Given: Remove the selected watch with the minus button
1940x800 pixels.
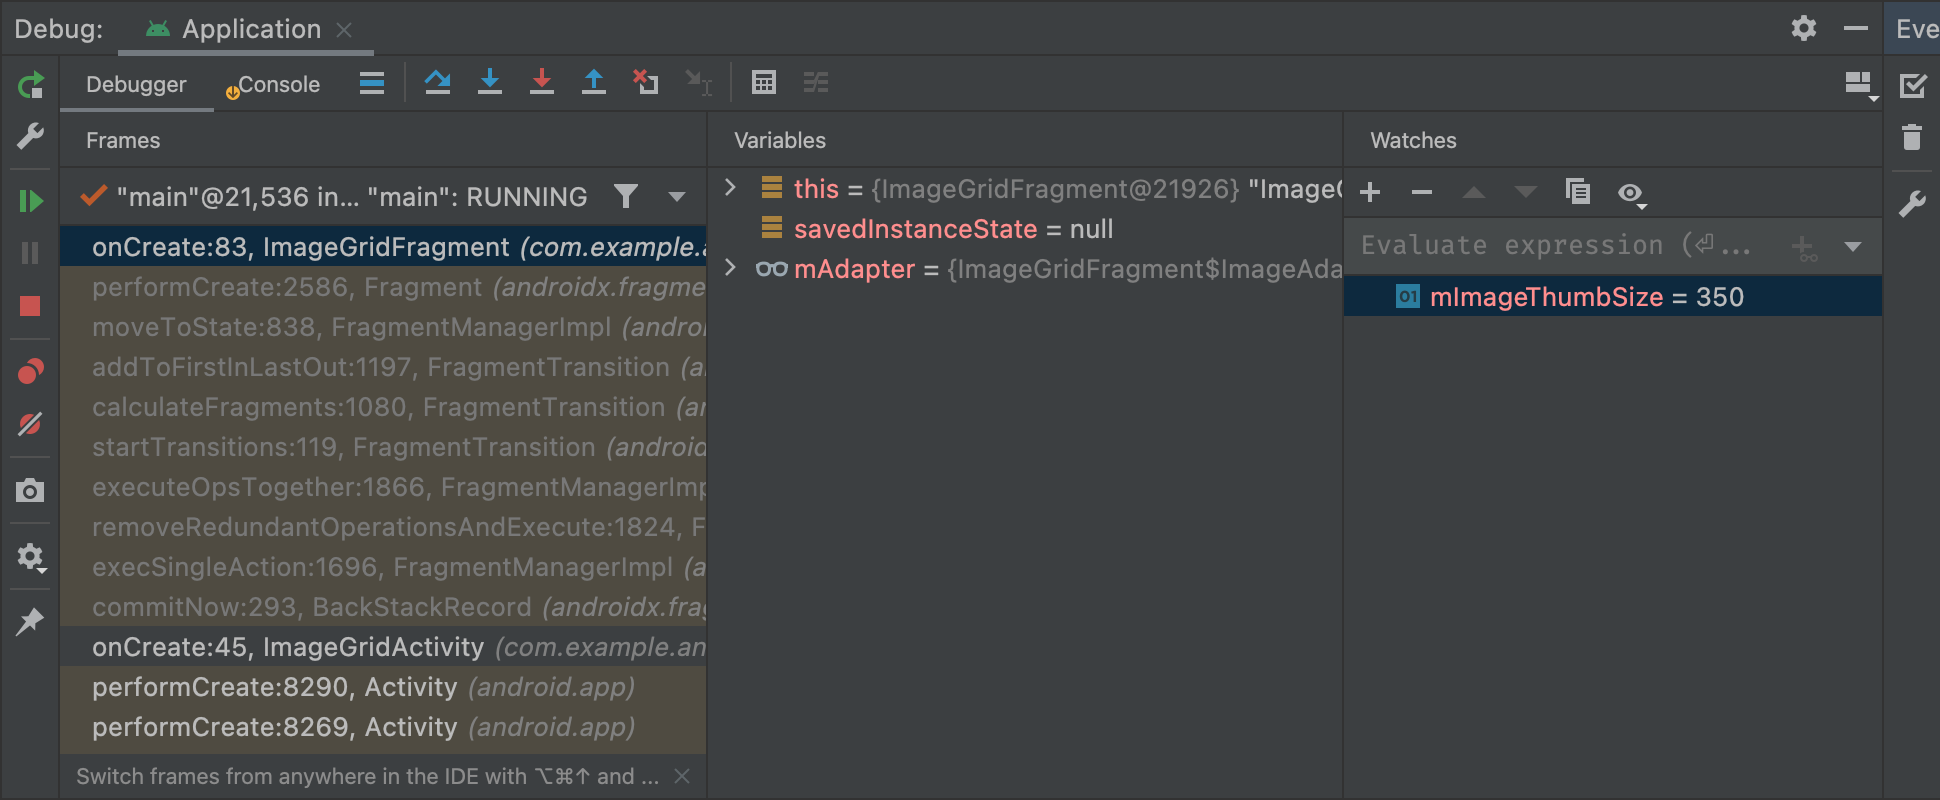Looking at the screenshot, I should [x=1422, y=192].
